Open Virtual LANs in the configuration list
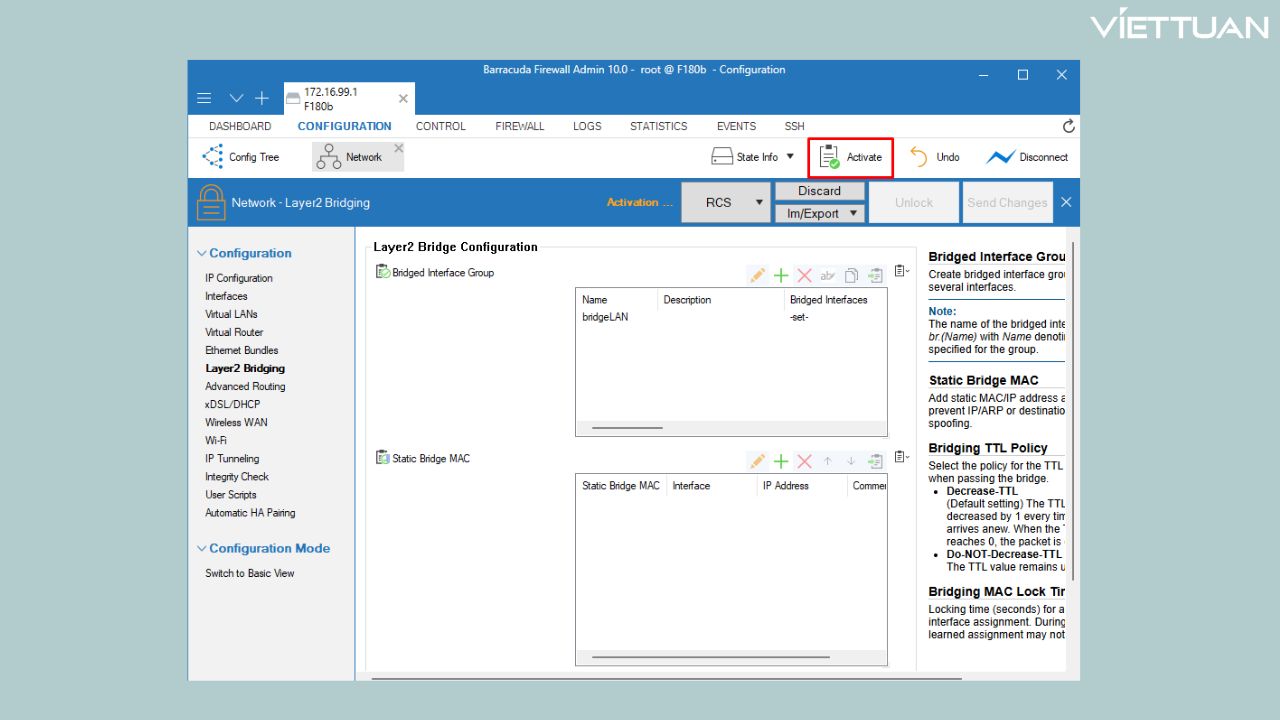This screenshot has width=1280, height=720. [x=231, y=314]
